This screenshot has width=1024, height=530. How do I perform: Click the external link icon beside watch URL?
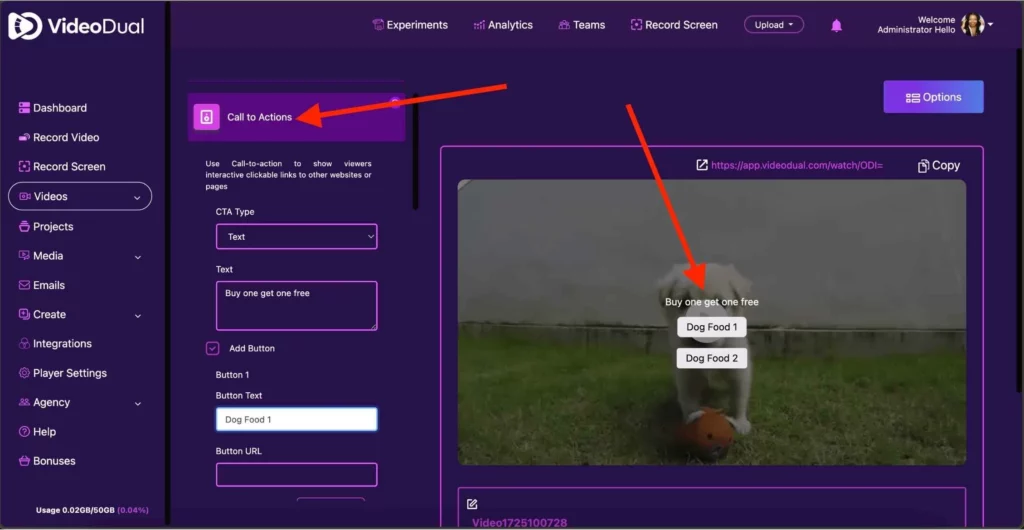click(702, 165)
